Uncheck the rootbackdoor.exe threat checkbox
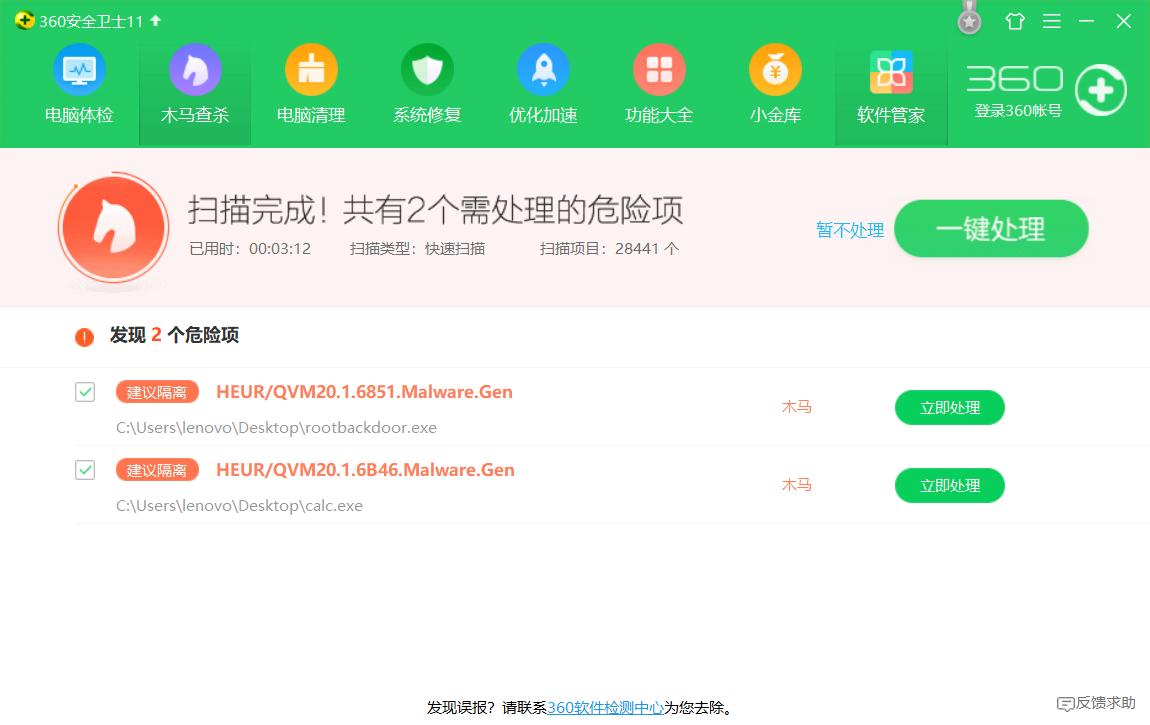1150x725 pixels. (x=84, y=392)
